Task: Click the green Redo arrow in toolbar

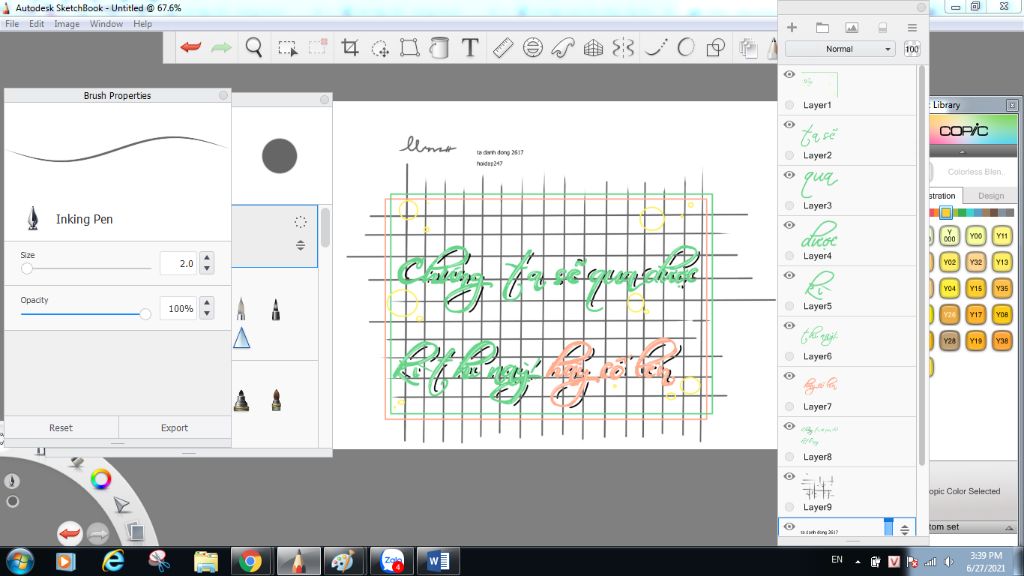Action: click(221, 47)
